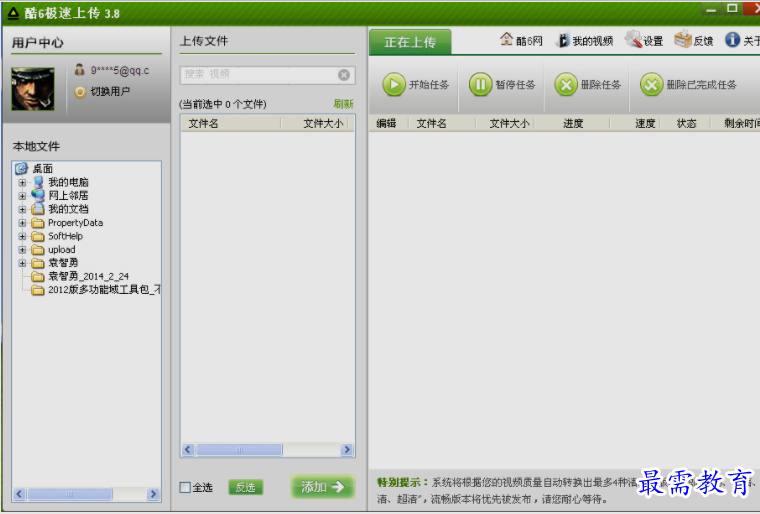Click the user avatar picture
This screenshot has width=760, height=514.
(x=33, y=89)
